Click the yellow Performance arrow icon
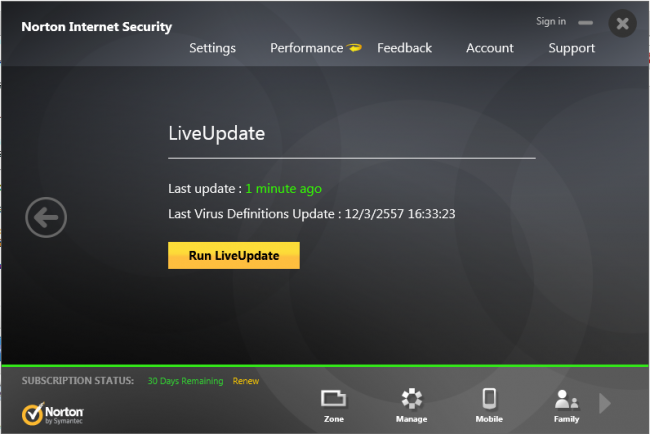The height and width of the screenshot is (434, 650). coord(354,48)
